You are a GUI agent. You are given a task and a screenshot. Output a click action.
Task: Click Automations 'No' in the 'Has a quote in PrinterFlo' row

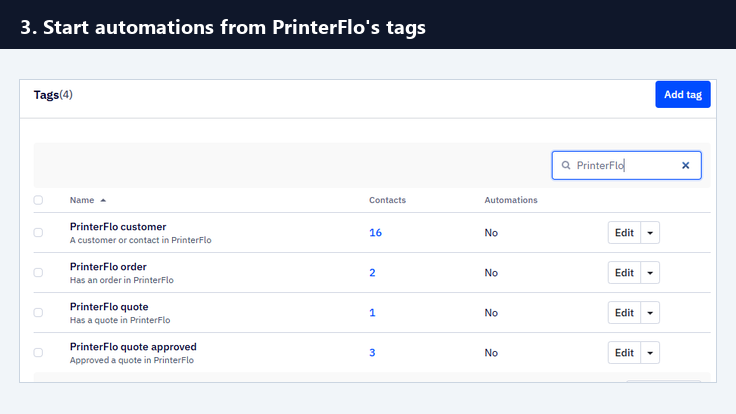coord(491,313)
